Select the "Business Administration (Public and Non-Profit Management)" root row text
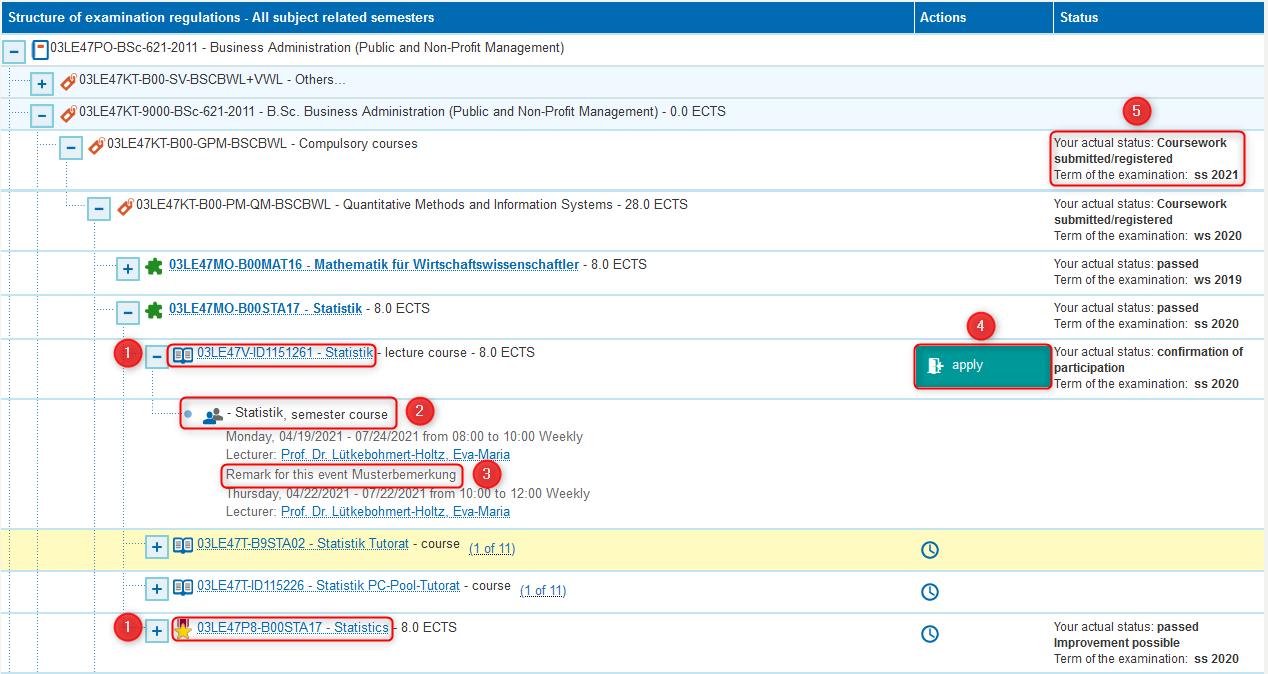Screen dimensions: 1268x674 307,48
